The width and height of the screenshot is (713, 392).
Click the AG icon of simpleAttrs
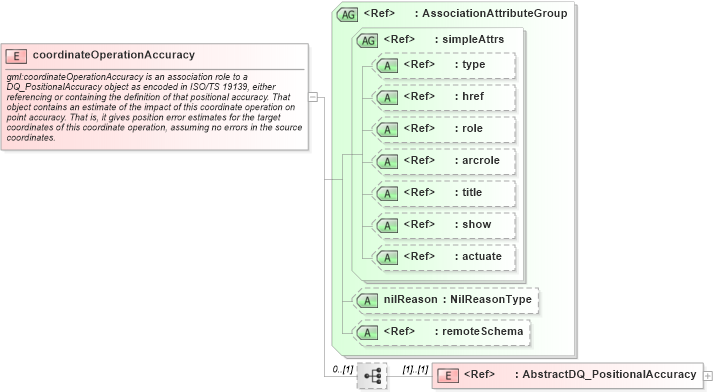pos(367,40)
